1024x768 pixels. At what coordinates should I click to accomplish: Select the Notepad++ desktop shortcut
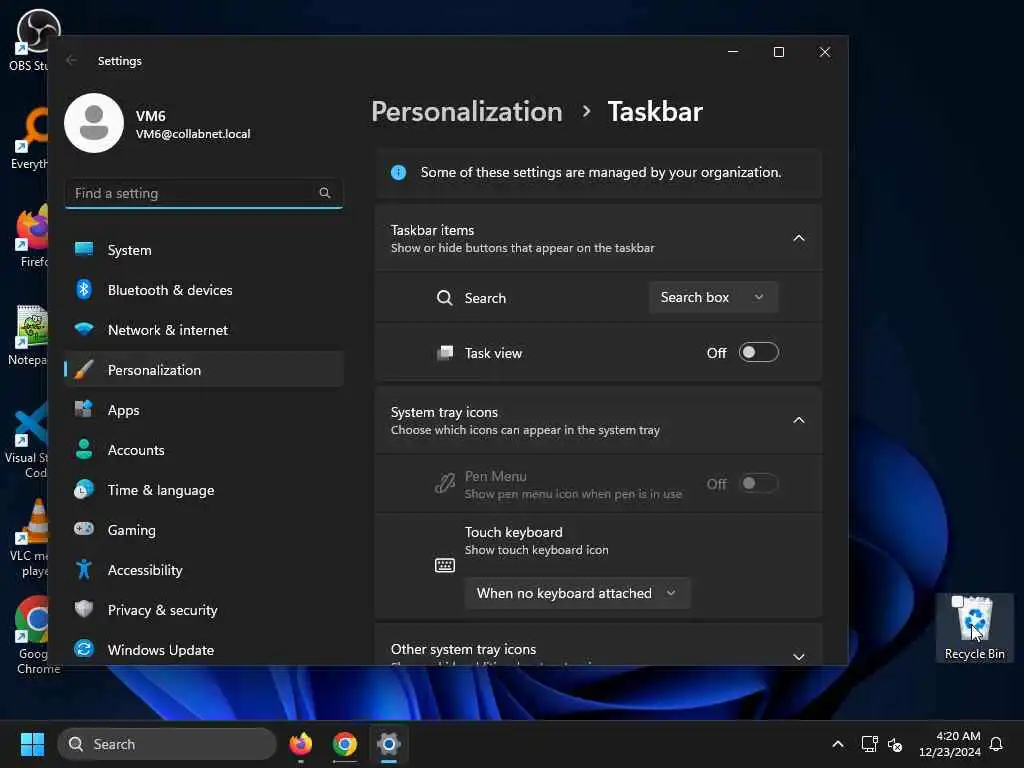pos(27,334)
